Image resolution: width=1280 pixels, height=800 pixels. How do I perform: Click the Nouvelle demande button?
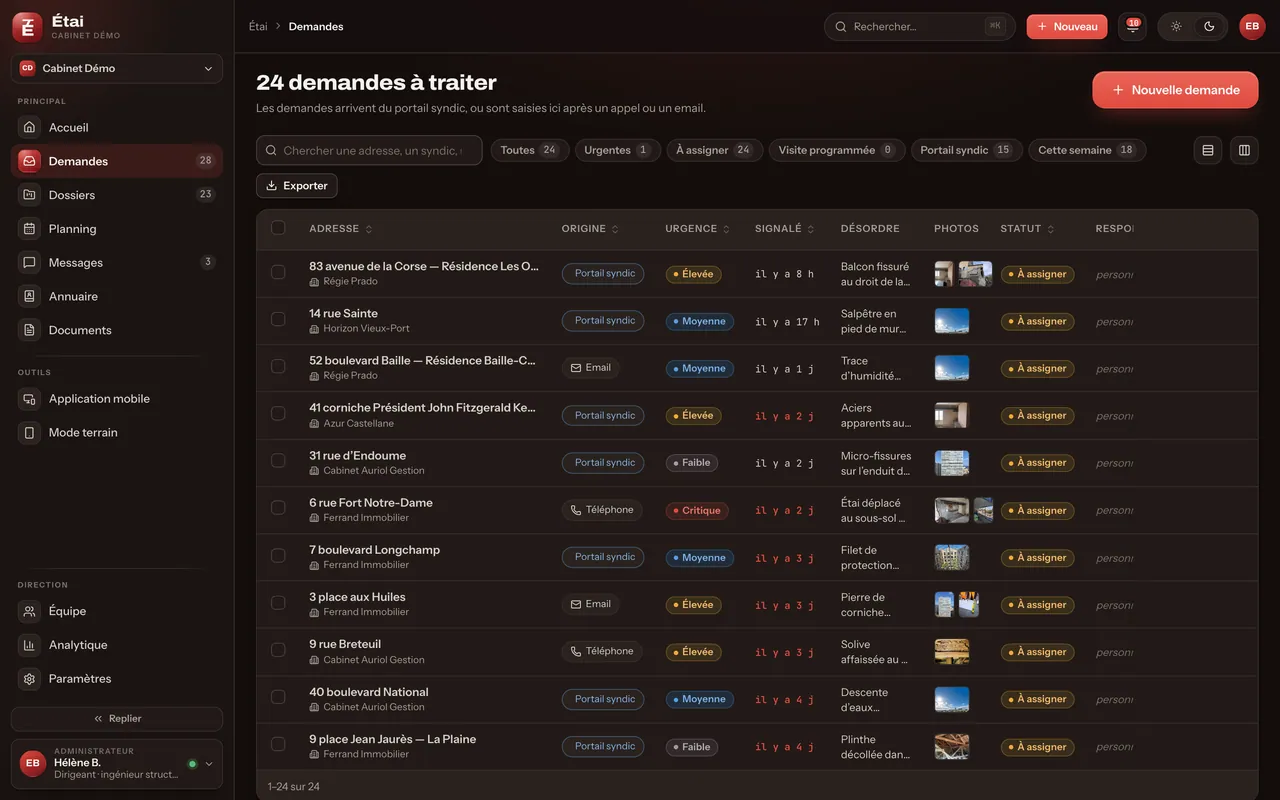coord(1175,90)
